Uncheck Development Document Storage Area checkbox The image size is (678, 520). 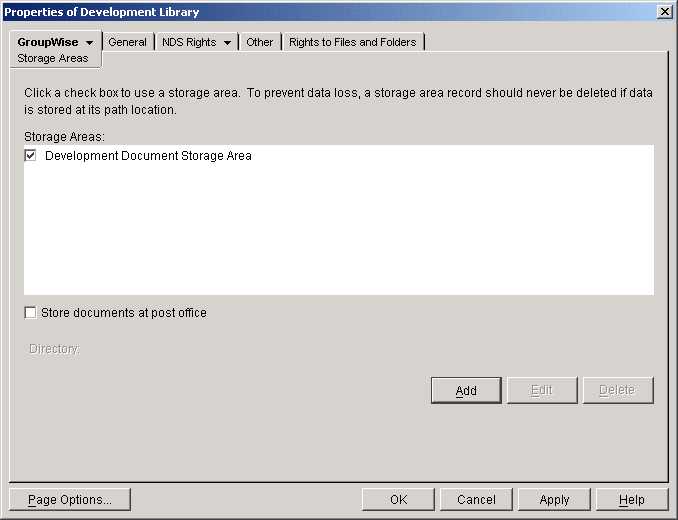pyautogui.click(x=30, y=155)
